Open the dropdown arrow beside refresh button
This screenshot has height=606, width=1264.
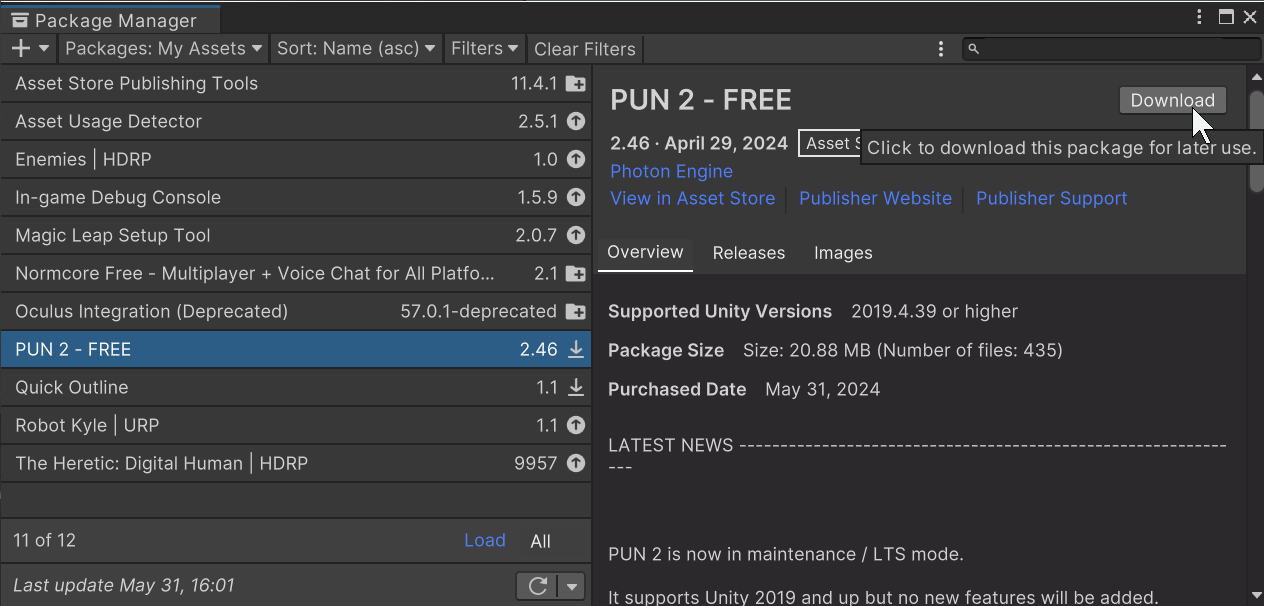point(572,586)
